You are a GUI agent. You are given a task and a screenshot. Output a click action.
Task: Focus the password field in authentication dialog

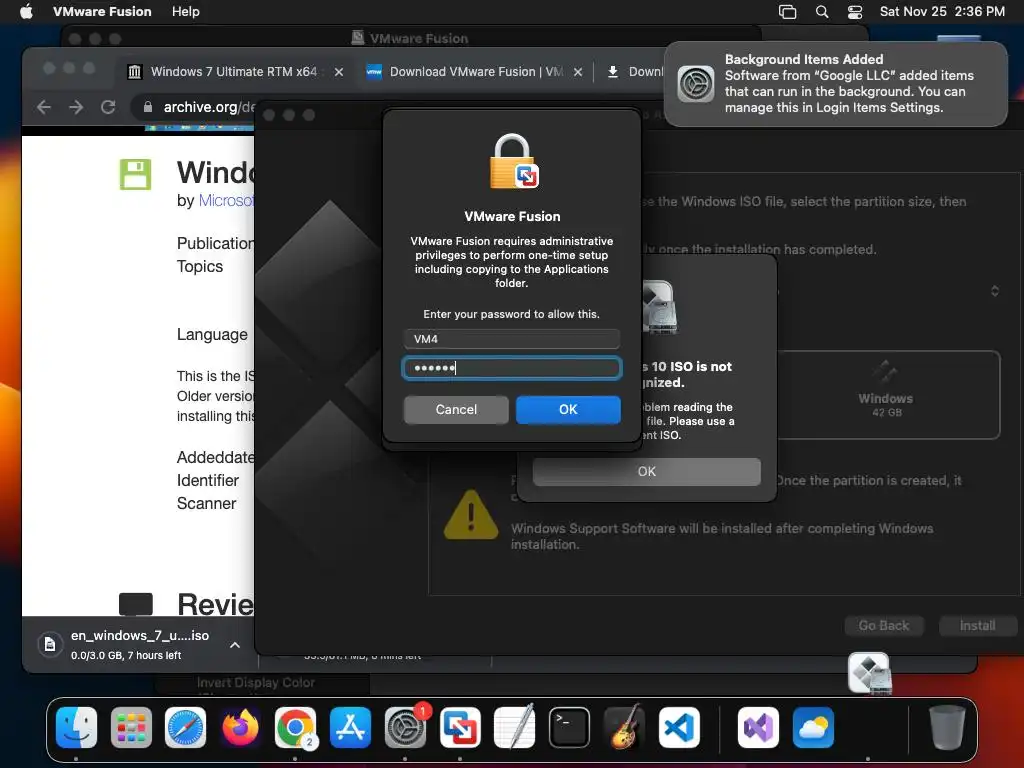[x=511, y=368]
